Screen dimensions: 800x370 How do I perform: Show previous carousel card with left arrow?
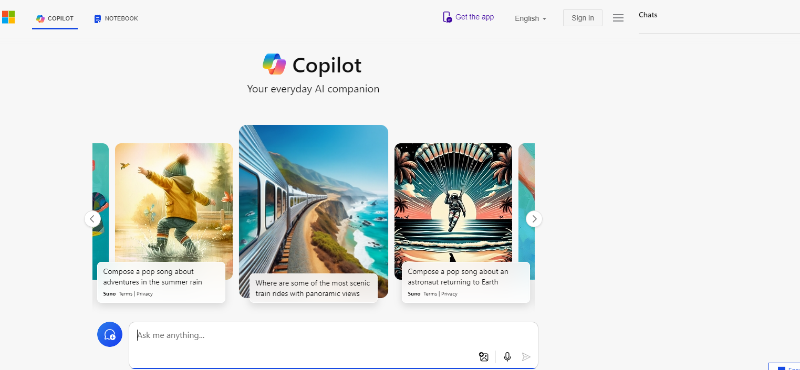[92, 219]
